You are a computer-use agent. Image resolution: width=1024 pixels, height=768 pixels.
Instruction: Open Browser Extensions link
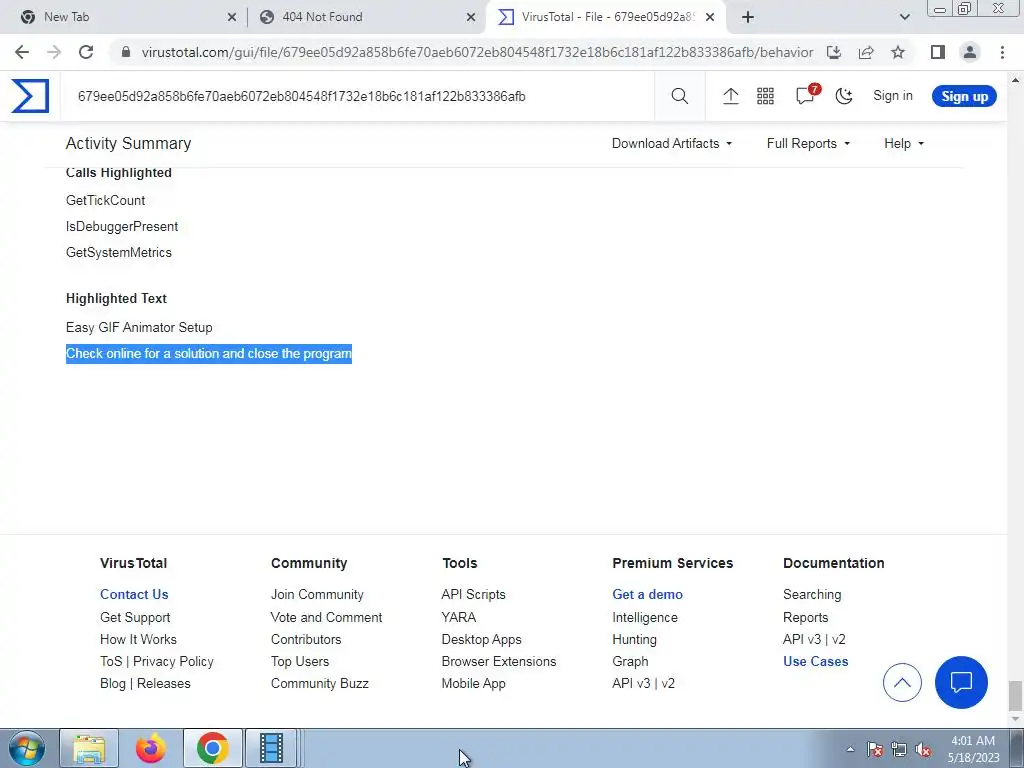click(x=499, y=661)
